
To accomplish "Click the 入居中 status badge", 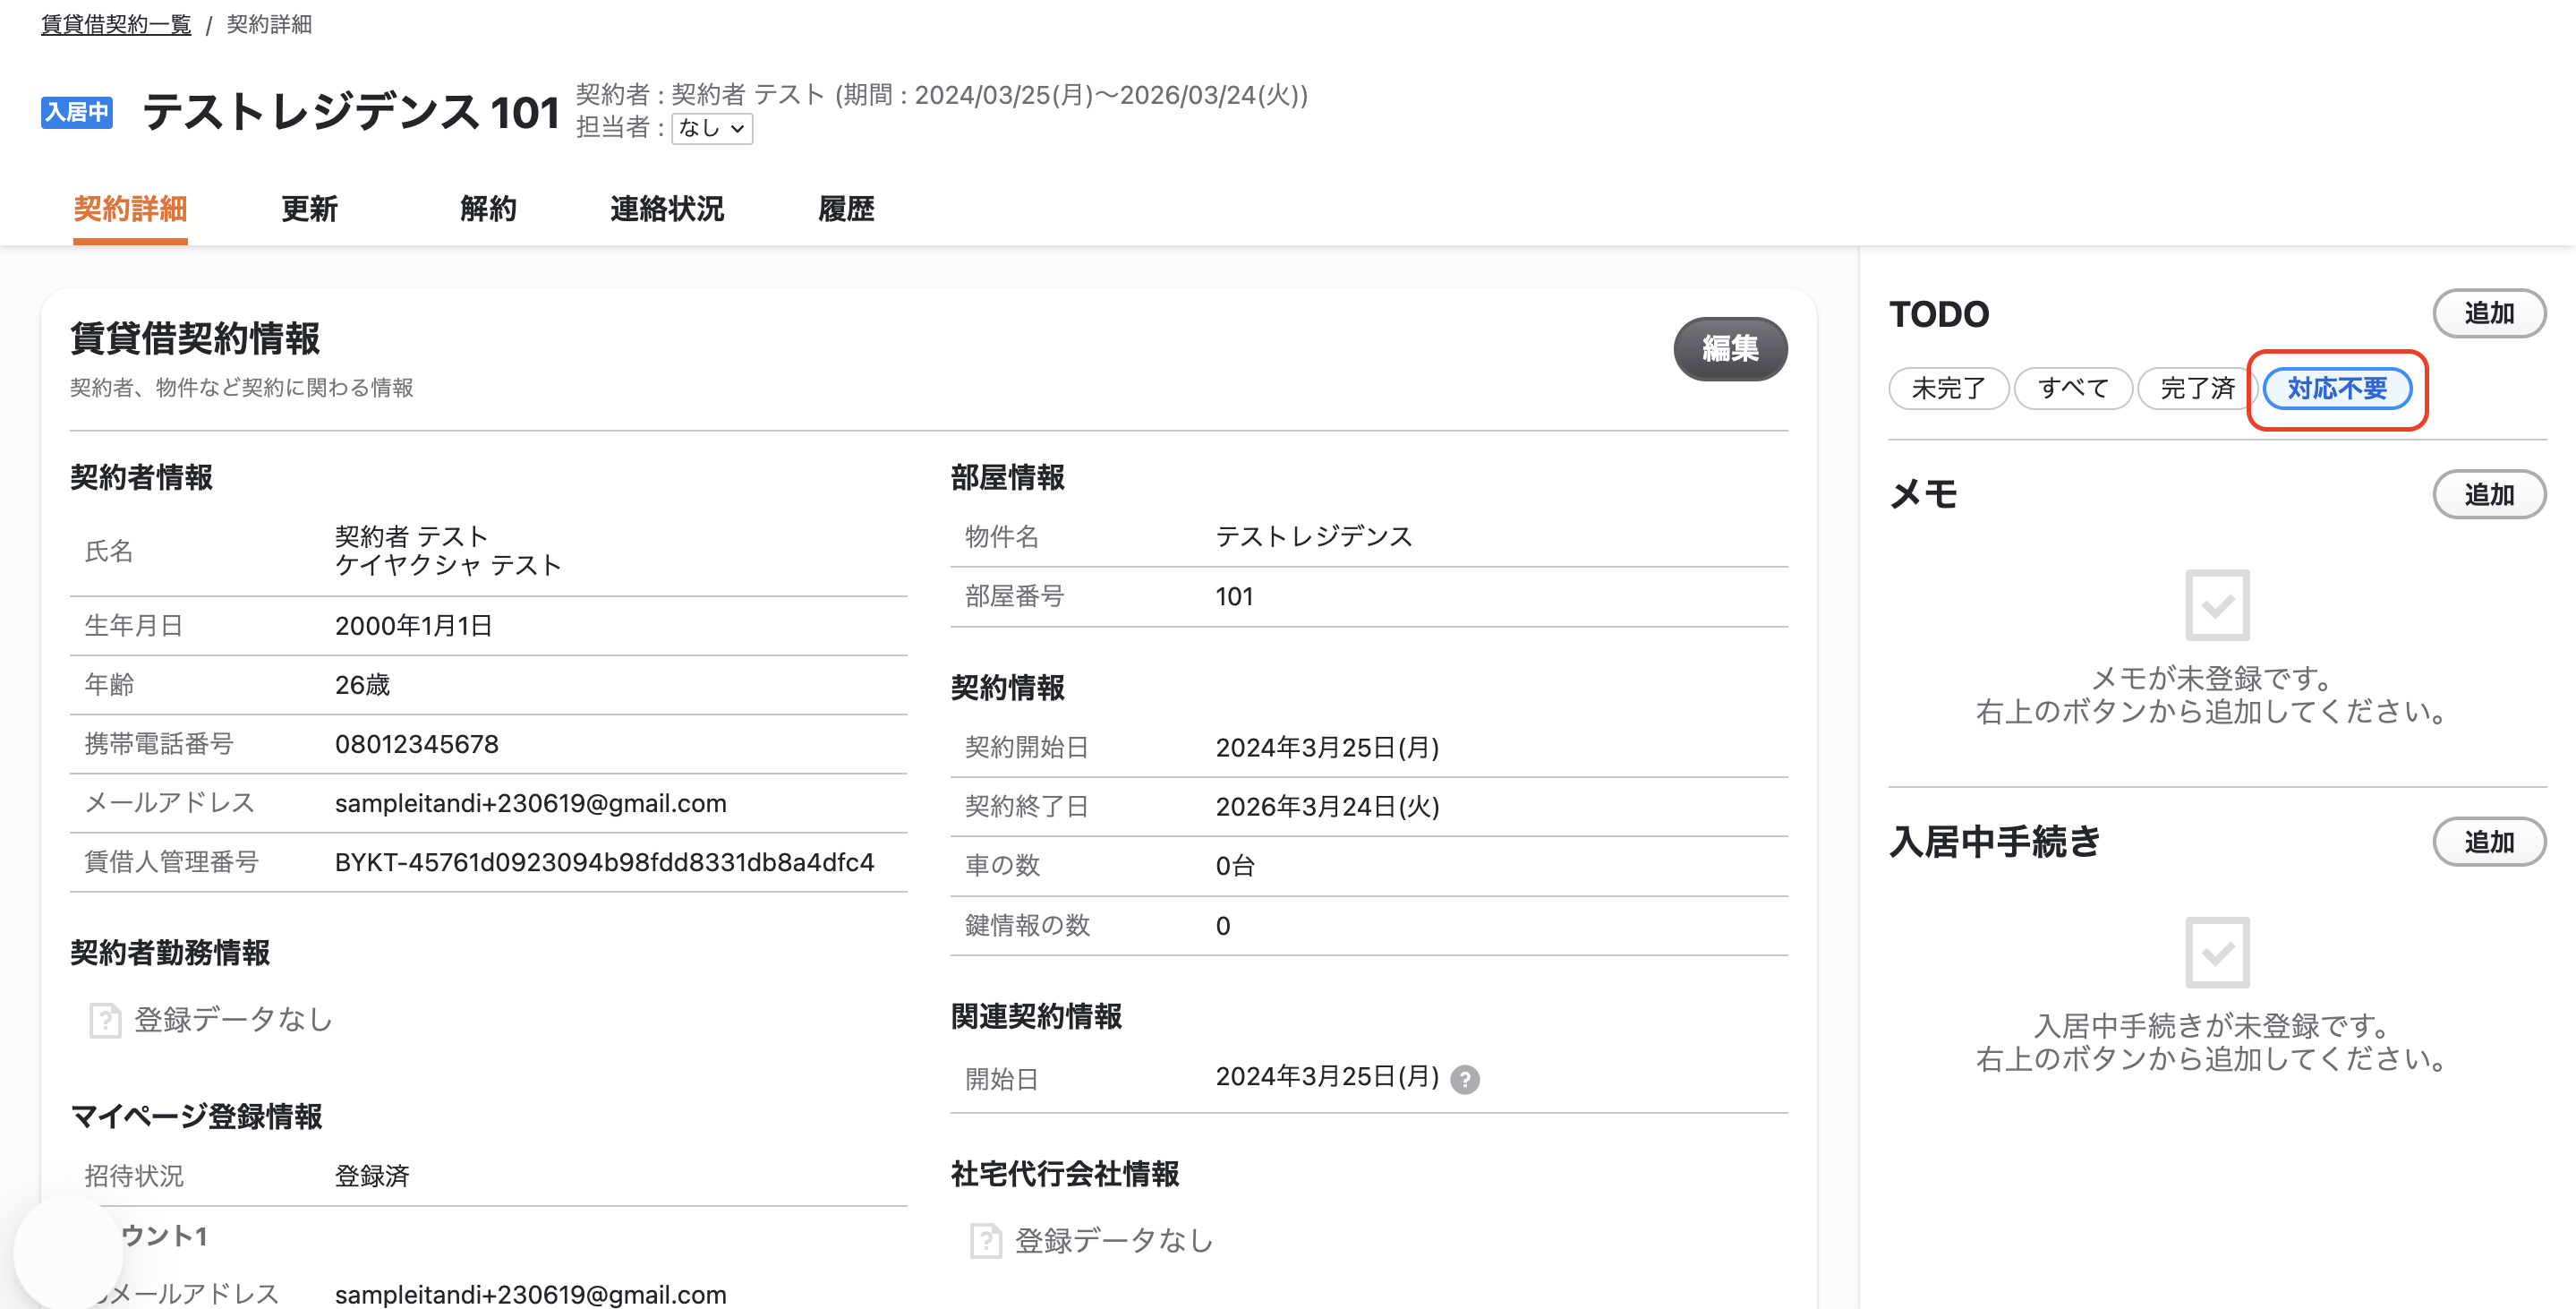I will pos(77,112).
